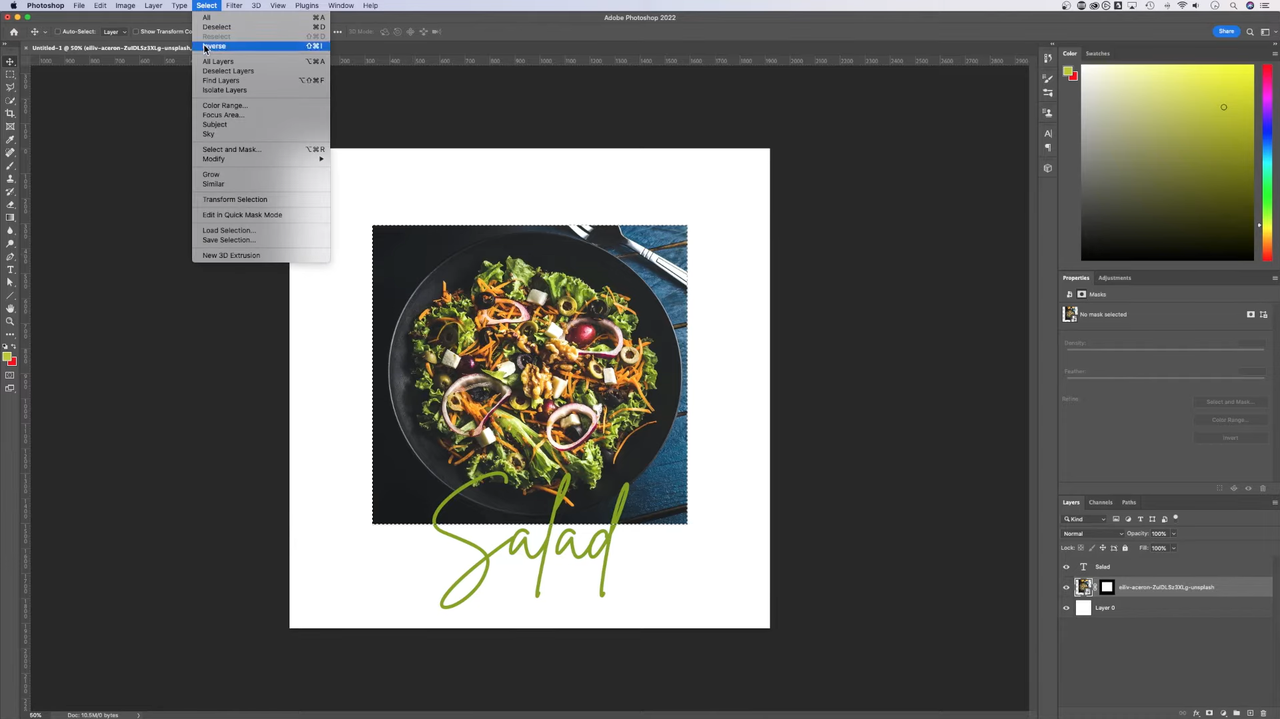Image resolution: width=1280 pixels, height=719 pixels.
Task: Open the workspace switcher dropdown
Action: pyautogui.click(x=1264, y=32)
